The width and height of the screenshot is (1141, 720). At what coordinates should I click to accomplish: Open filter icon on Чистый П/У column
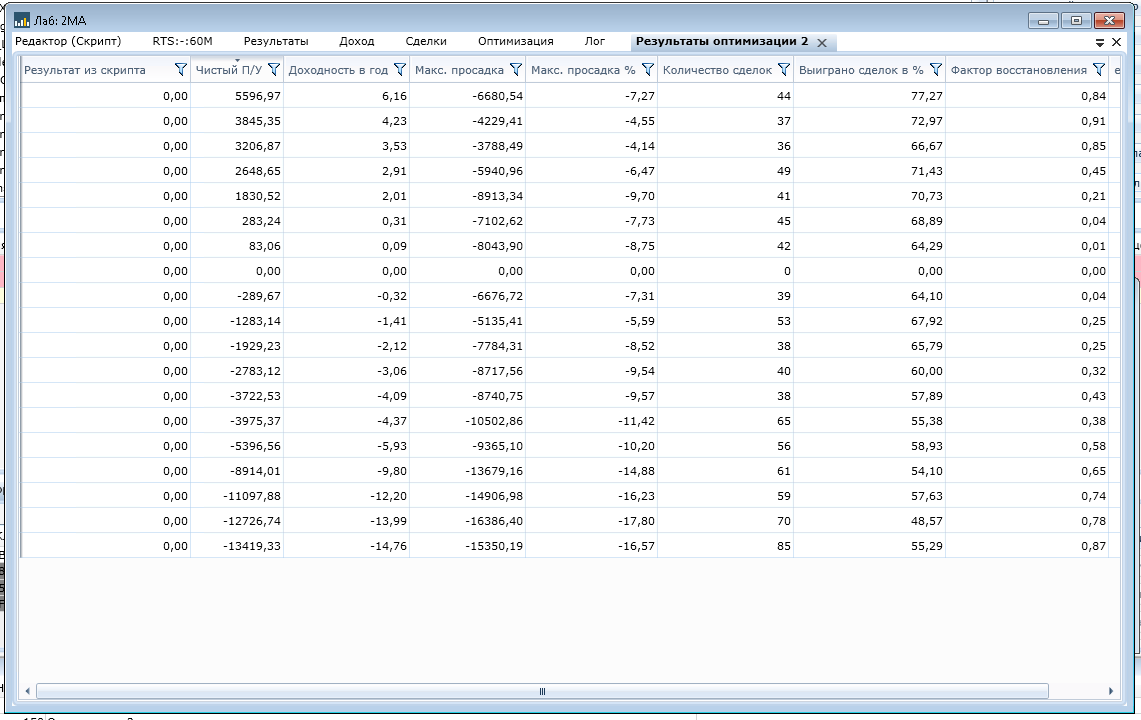coord(273,70)
